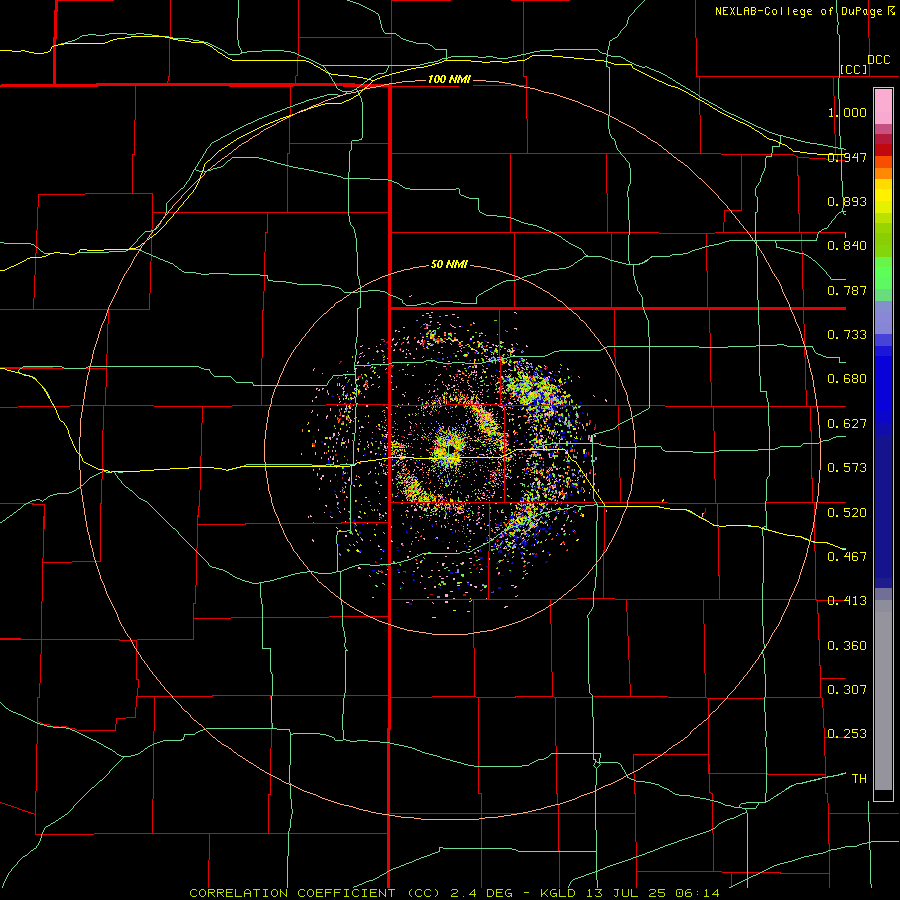Click the radar site center point

[451, 448]
